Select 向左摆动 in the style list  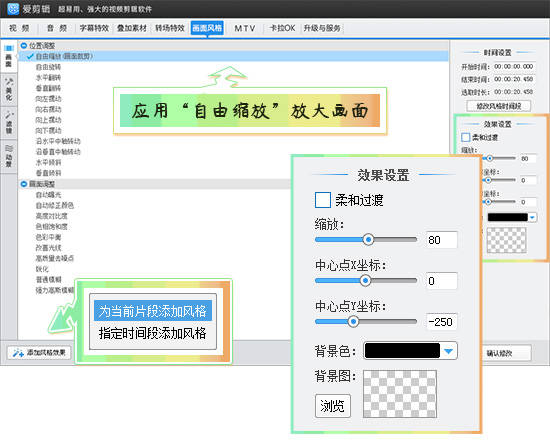point(48,99)
